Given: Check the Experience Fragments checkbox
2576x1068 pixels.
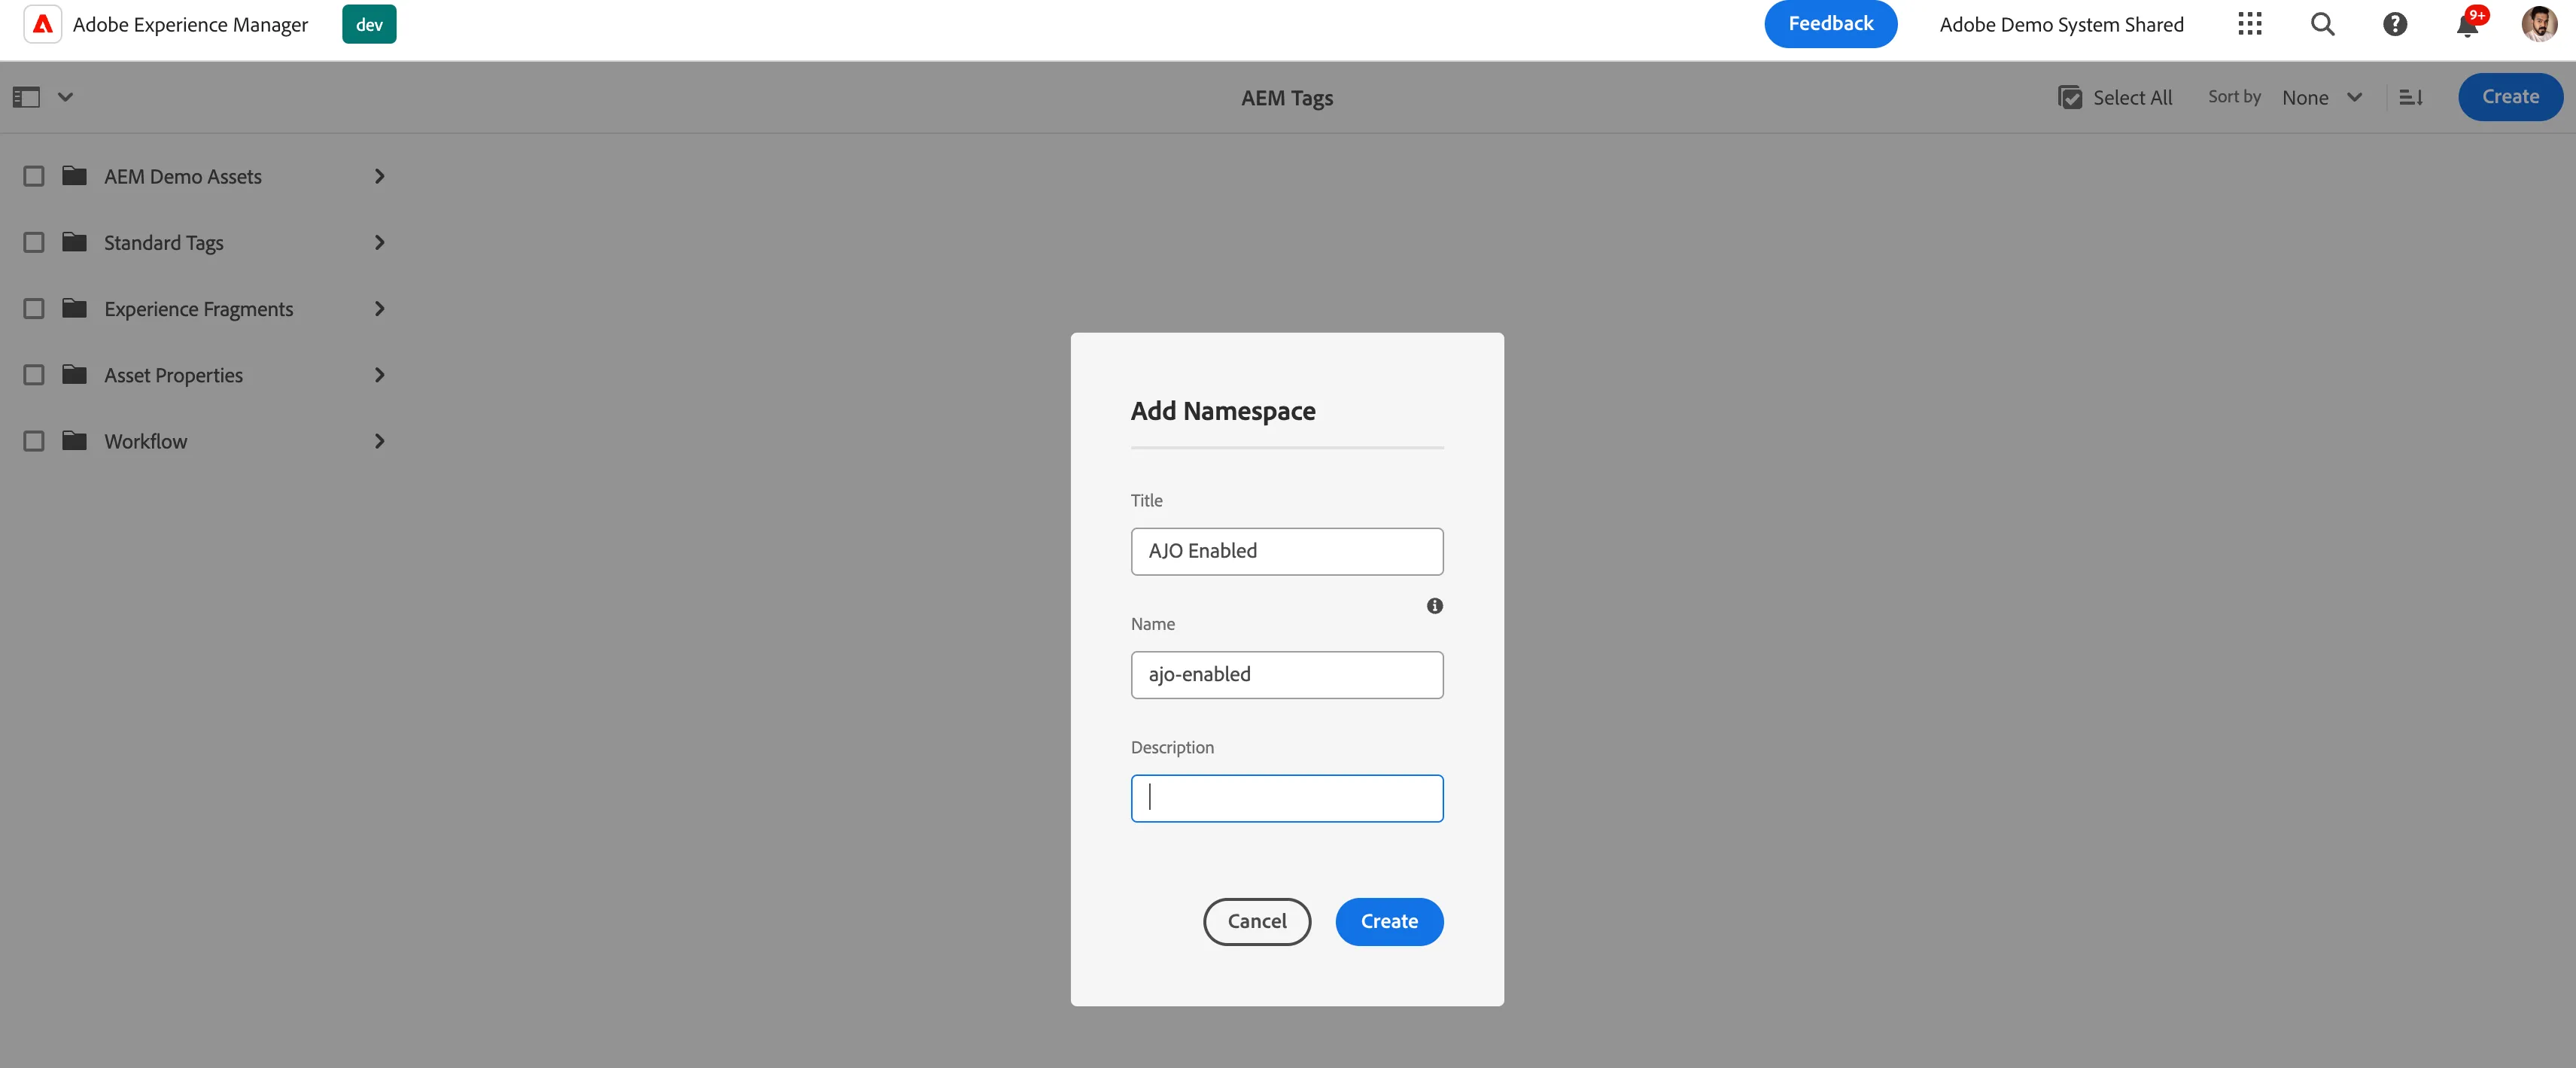Looking at the screenshot, I should point(34,309).
